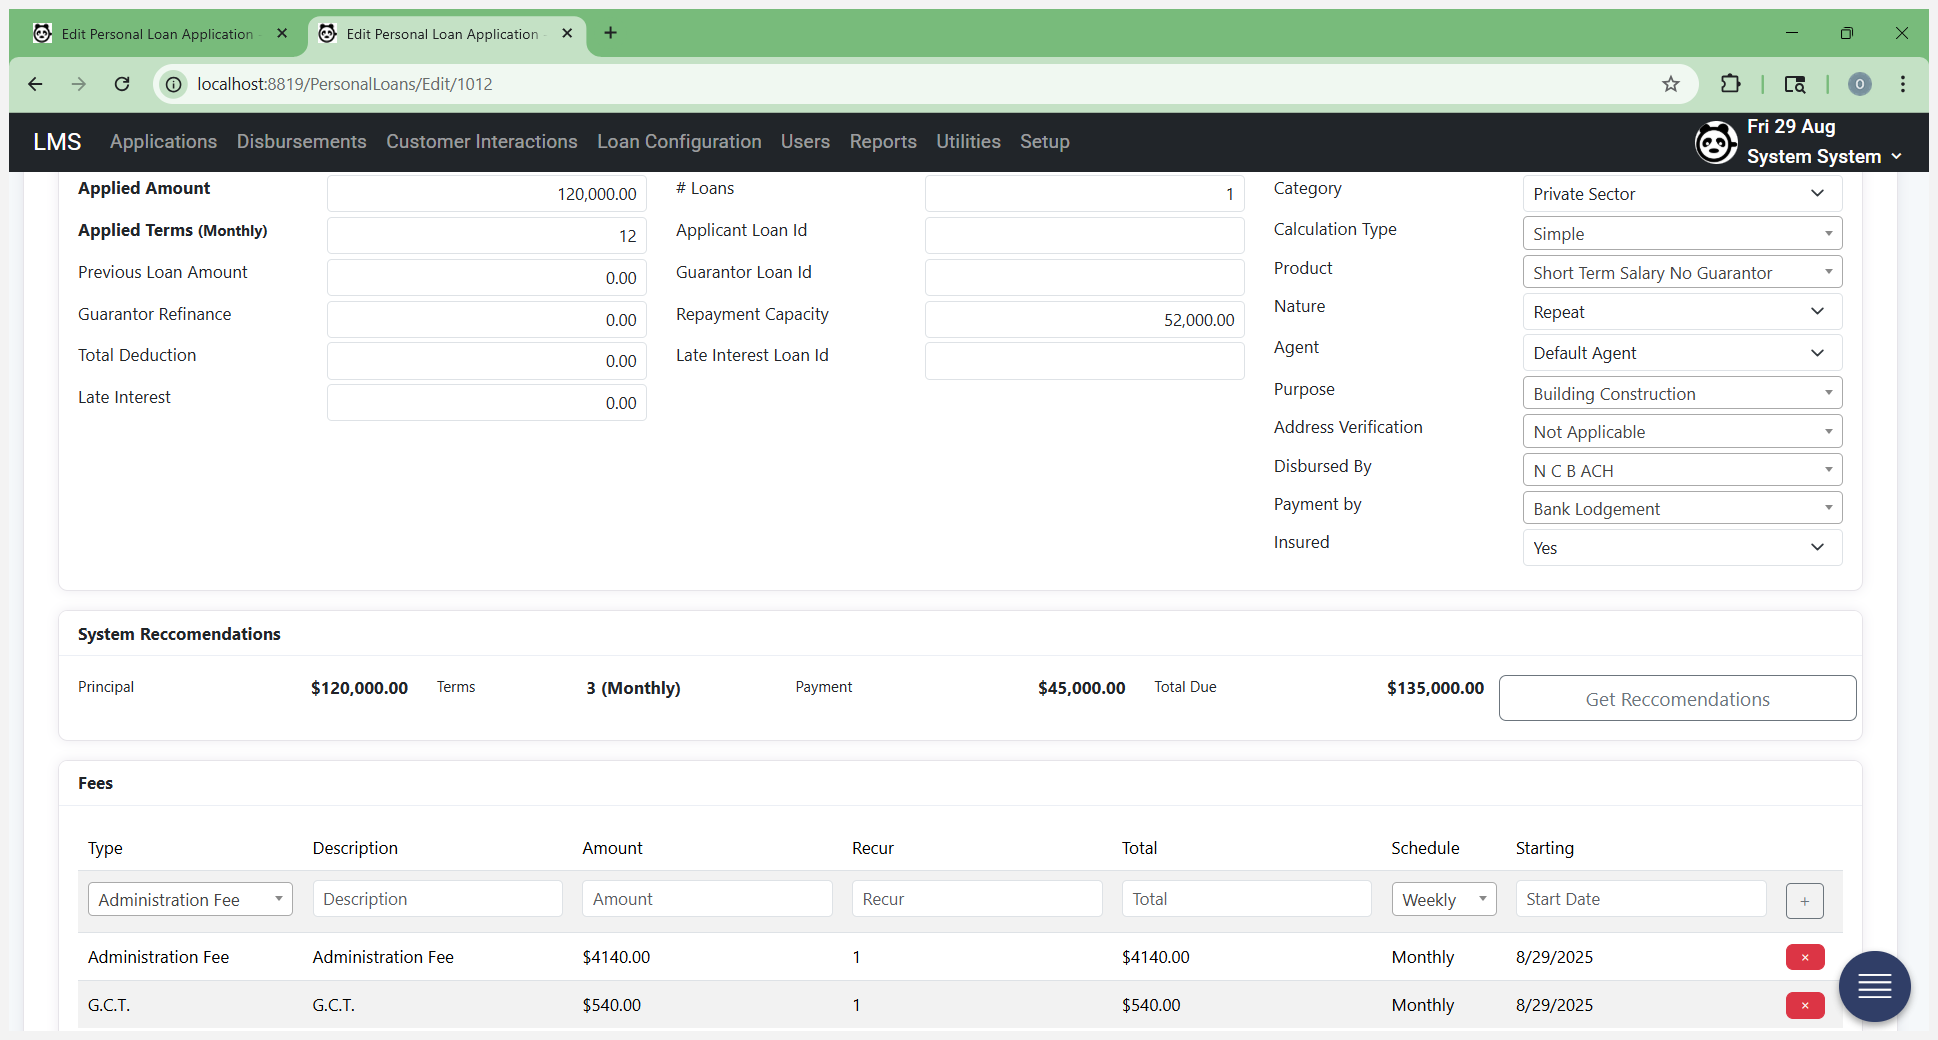
Task: Click the browser reload page icon
Action: click(x=122, y=84)
